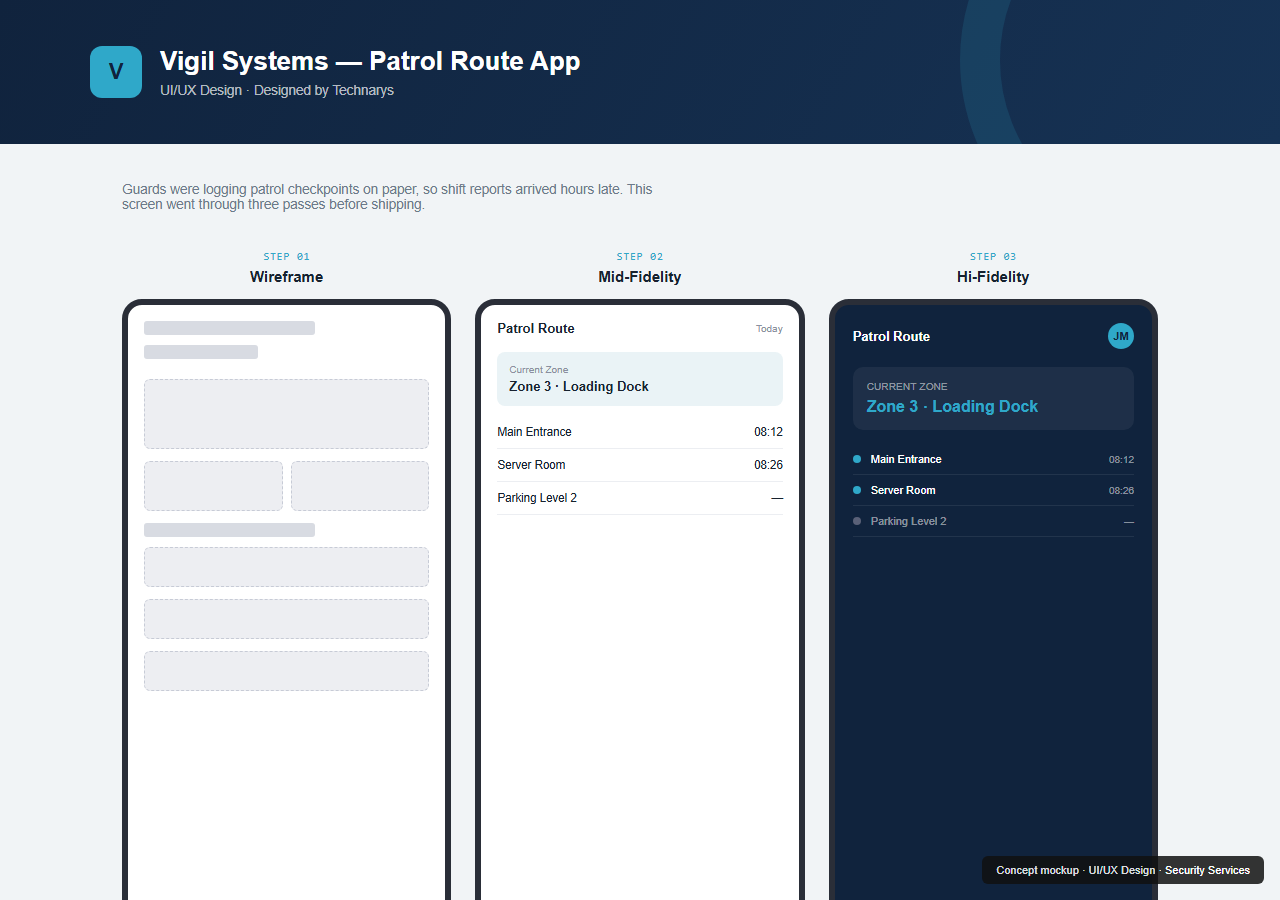1280x900 pixels.
Task: Click the Vigil Systems V logo
Action: coord(116,72)
